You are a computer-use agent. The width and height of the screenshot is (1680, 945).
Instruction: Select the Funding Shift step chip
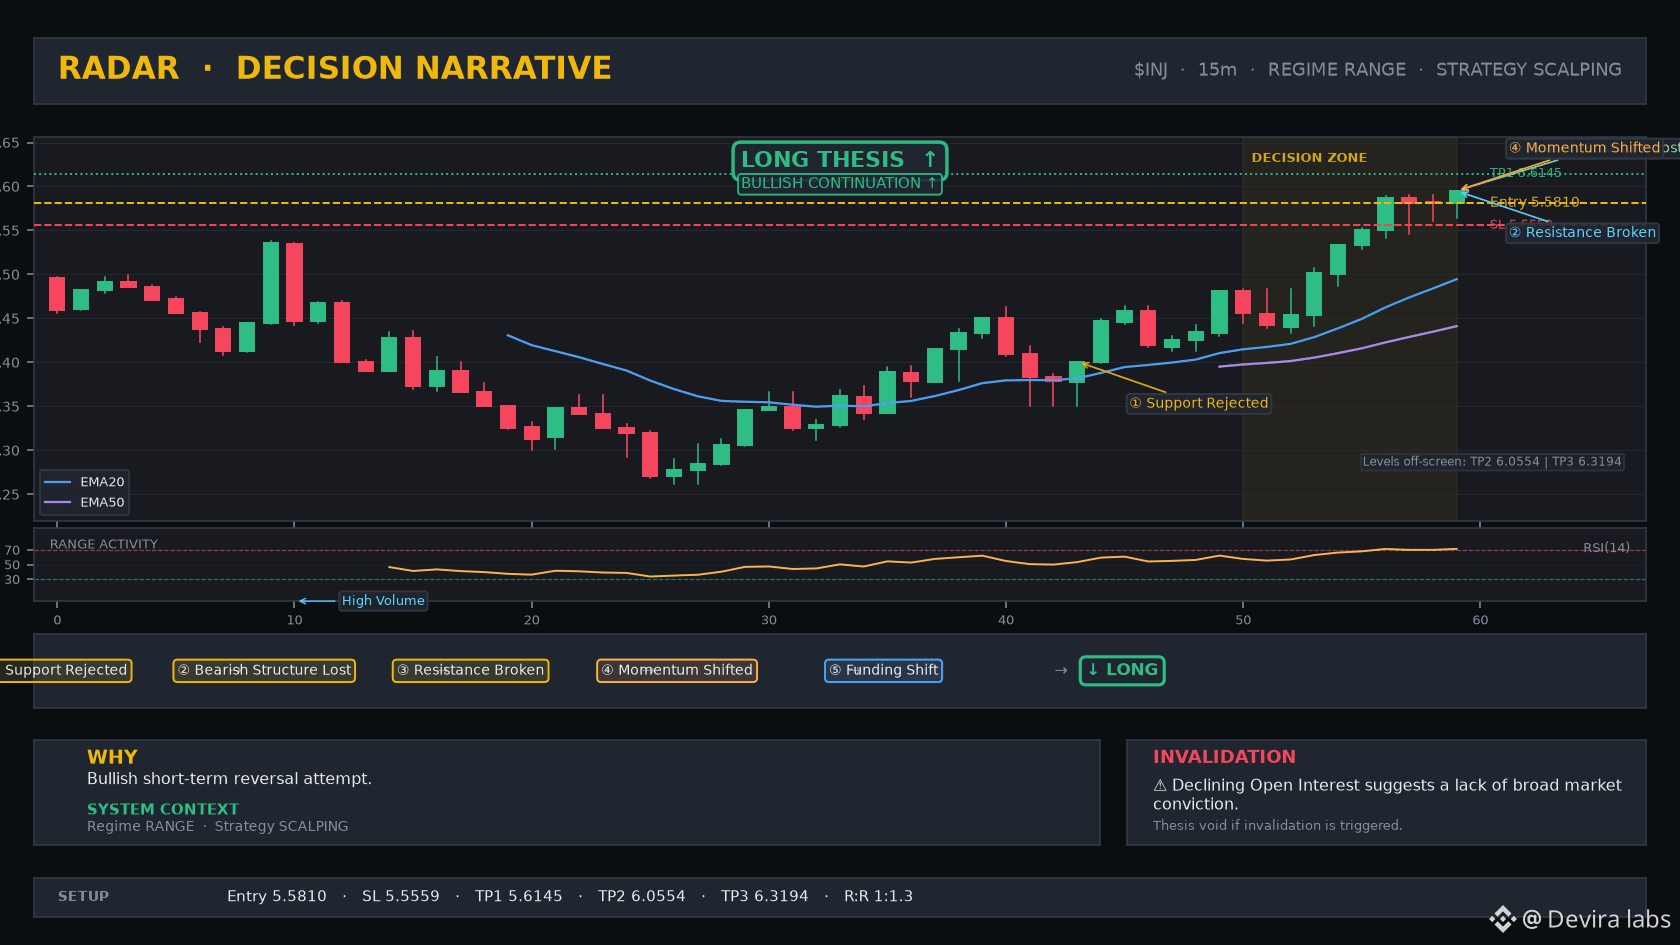click(883, 670)
